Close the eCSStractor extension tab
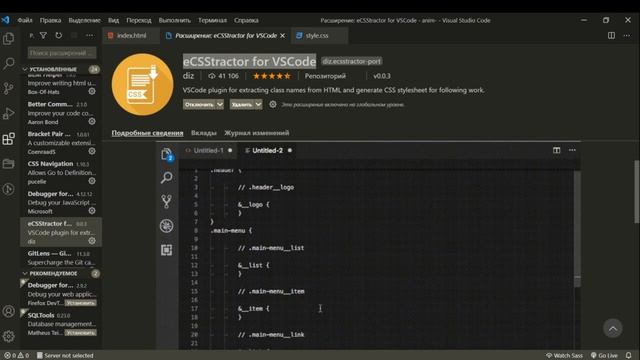The width and height of the screenshot is (640, 360). click(282, 36)
